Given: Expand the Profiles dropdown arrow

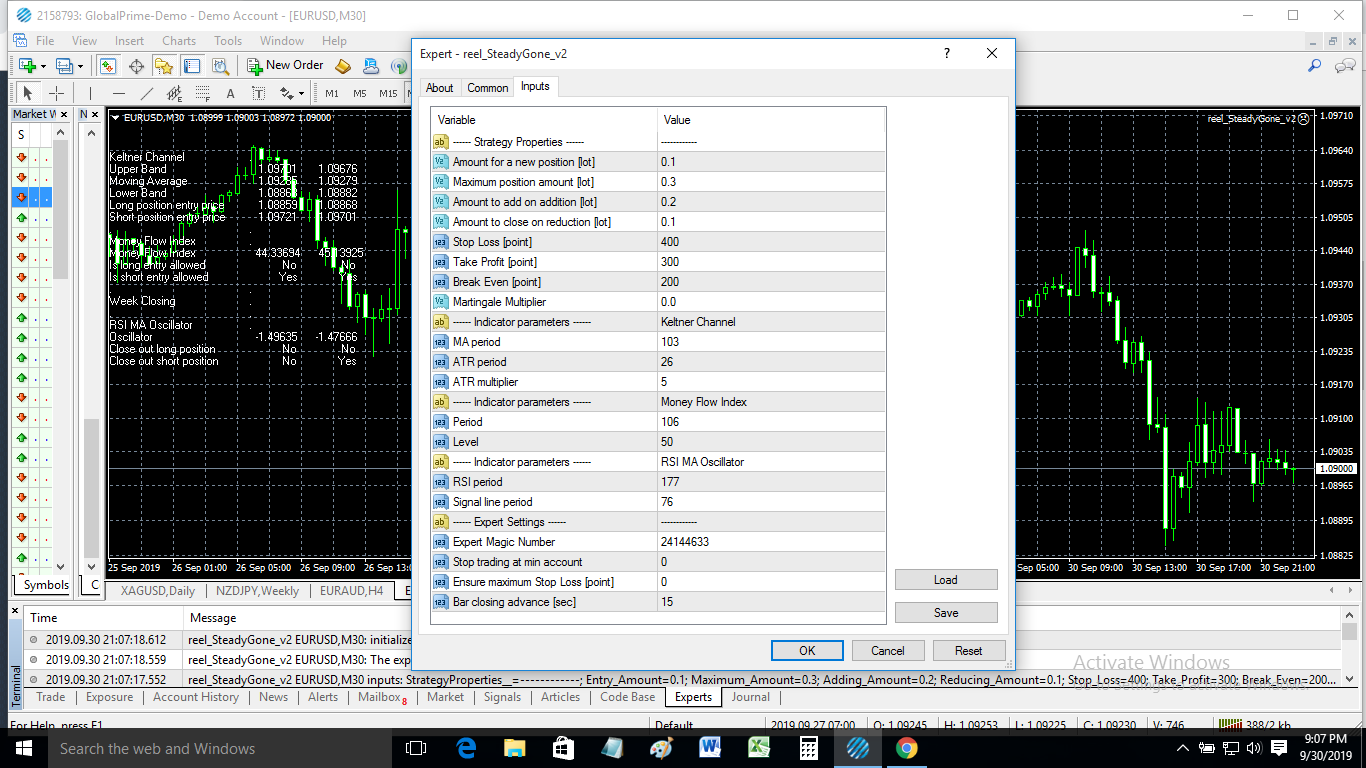Looking at the screenshot, I should tap(82, 66).
